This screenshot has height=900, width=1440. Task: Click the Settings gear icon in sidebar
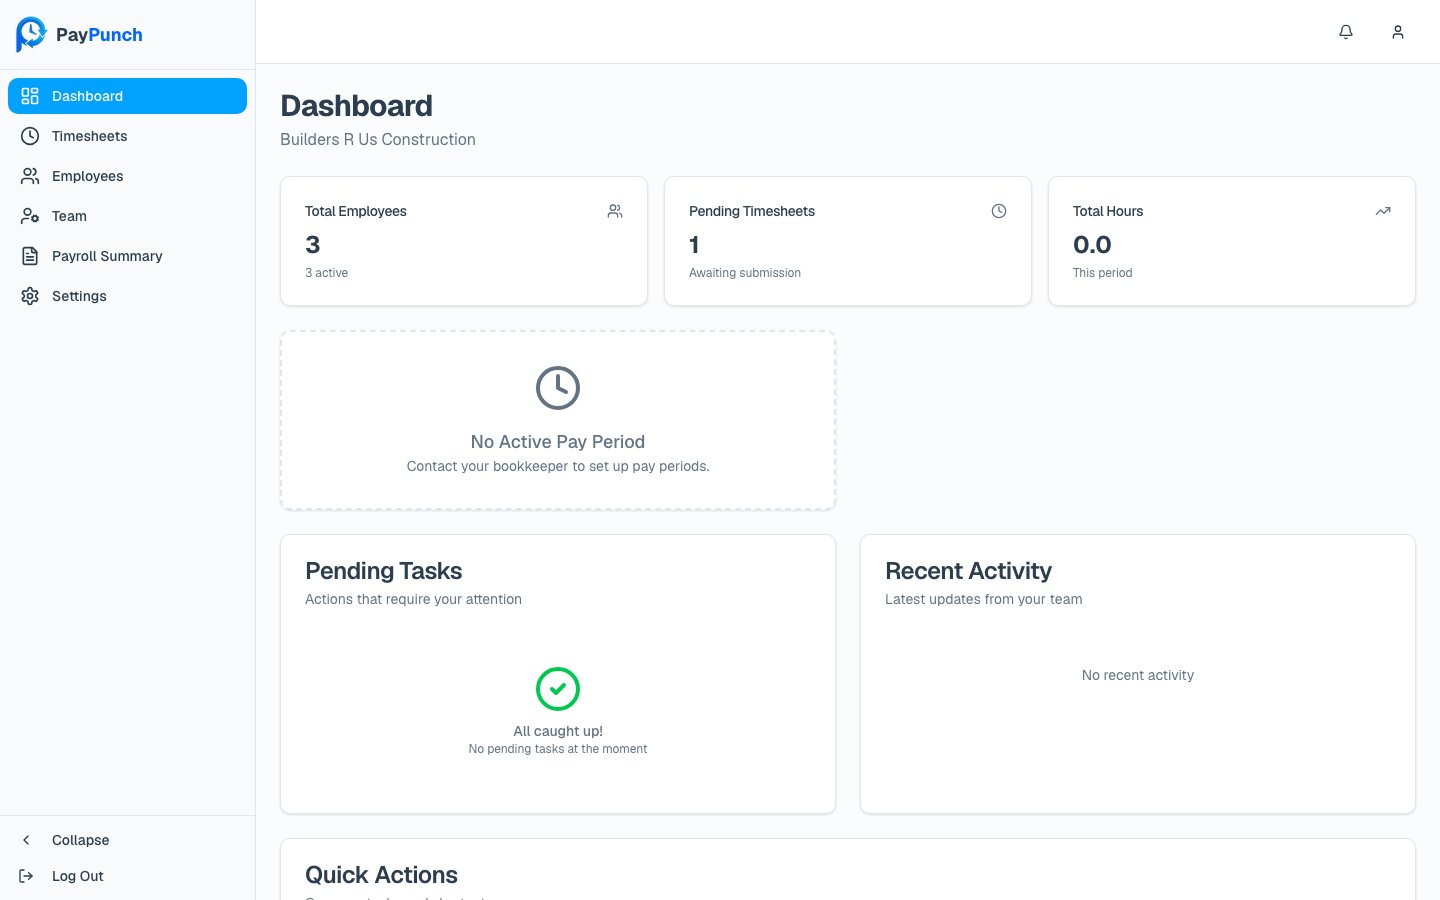[x=30, y=296]
